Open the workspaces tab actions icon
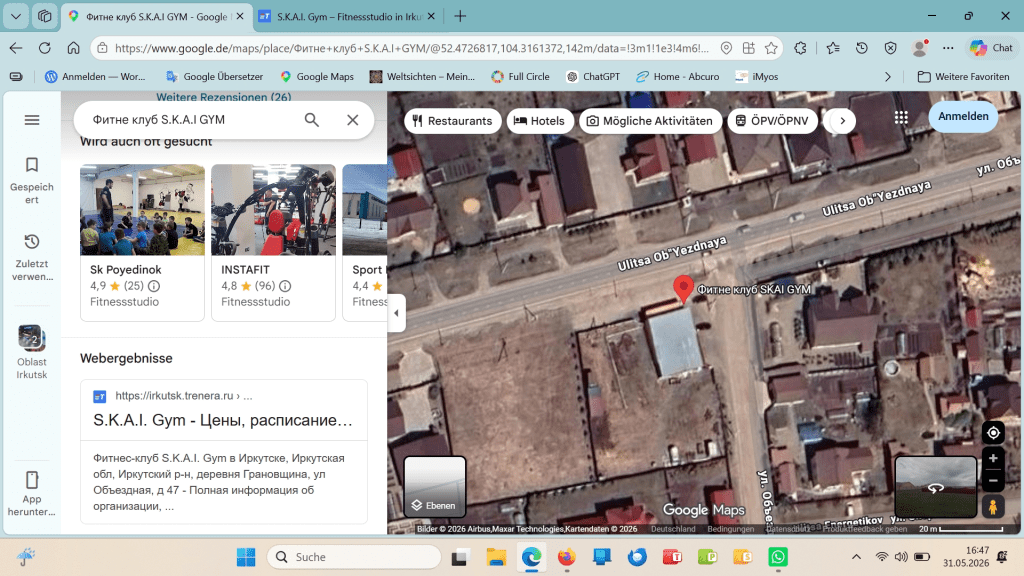The width and height of the screenshot is (1024, 576). point(44,16)
